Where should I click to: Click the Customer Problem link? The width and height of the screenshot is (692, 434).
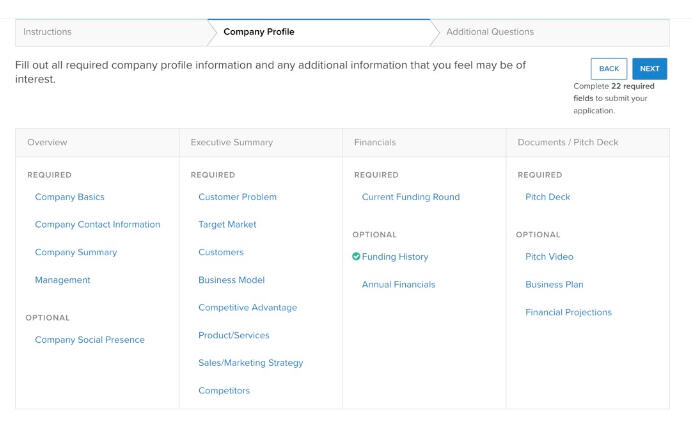coord(237,197)
